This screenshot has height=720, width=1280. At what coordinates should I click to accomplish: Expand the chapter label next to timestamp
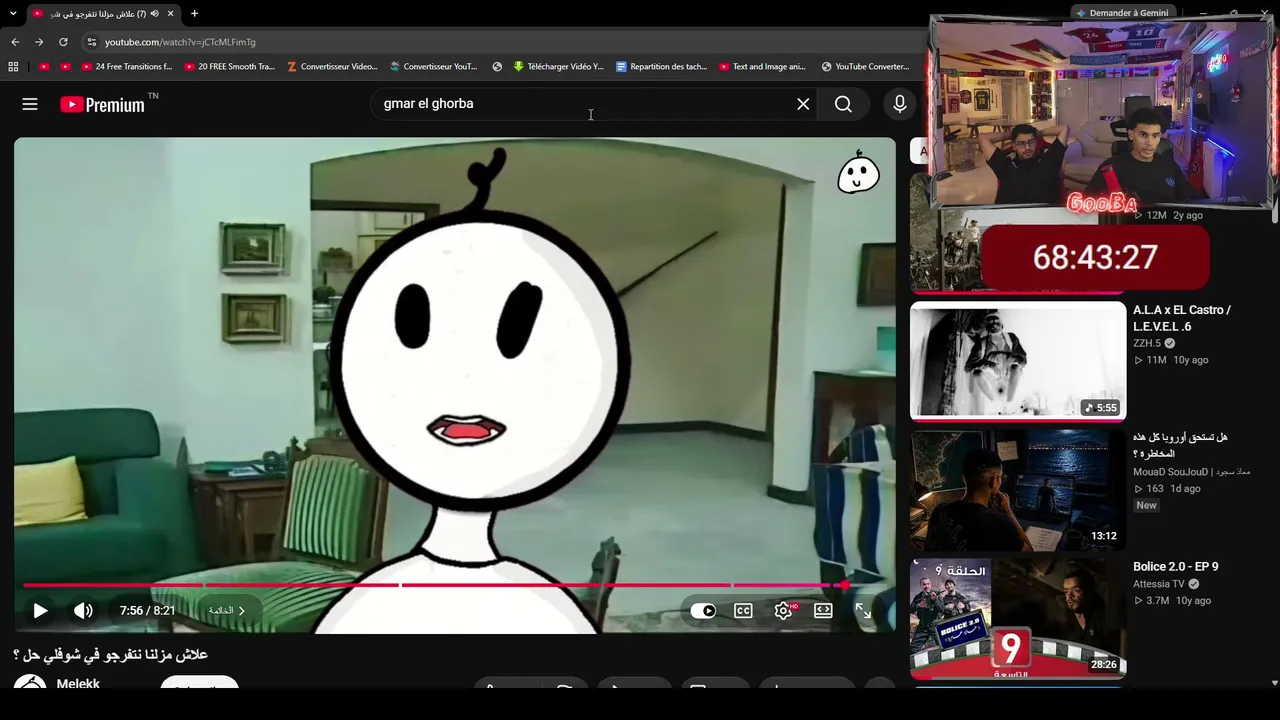pos(227,611)
